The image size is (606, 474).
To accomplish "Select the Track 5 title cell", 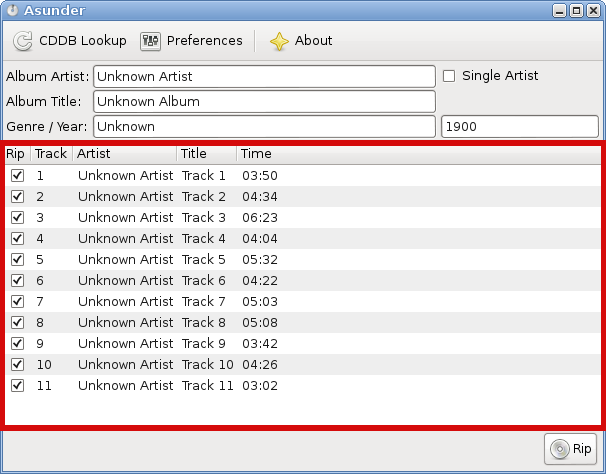I will [204, 259].
